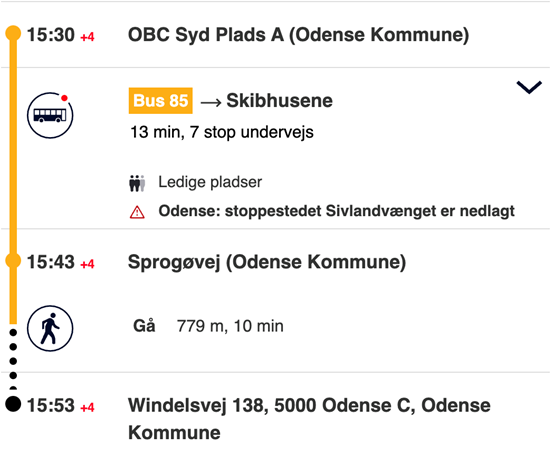Open the Sivlandvænget stop closed notice
553x465 pixels.
click(x=336, y=211)
